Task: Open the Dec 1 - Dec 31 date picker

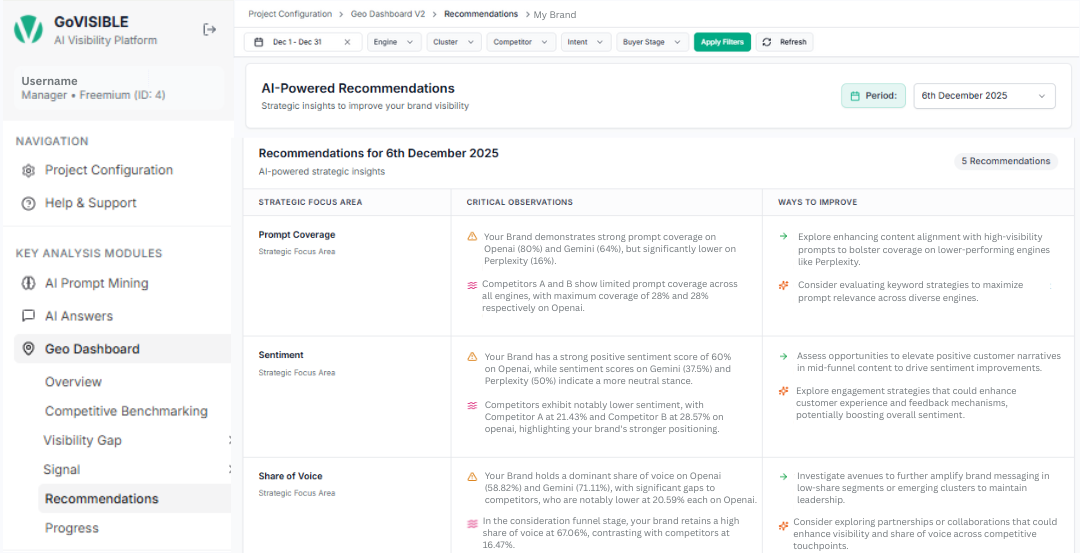Action: (x=301, y=42)
